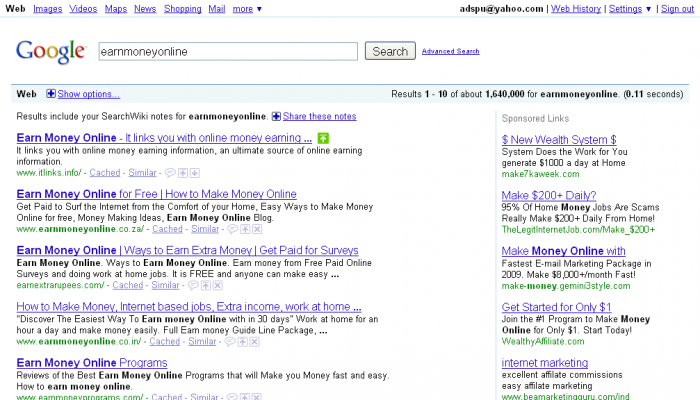Click the Google logo
The image size is (700, 400).
tap(50, 52)
